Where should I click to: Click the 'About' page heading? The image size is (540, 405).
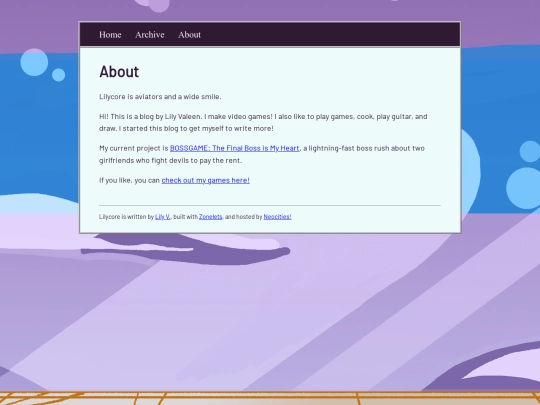[119, 72]
